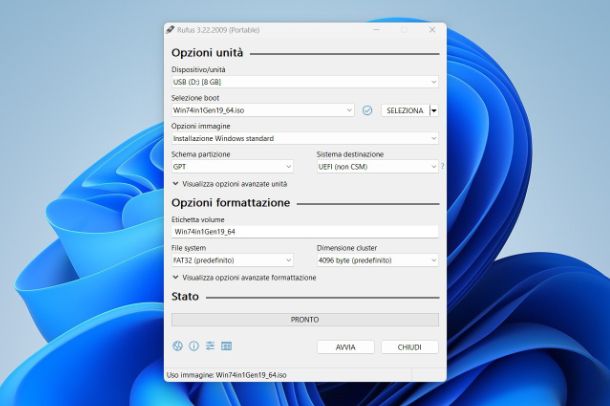The width and height of the screenshot is (610, 406).
Task: Click the Opzioni formattazione heading
Action: tap(231, 203)
